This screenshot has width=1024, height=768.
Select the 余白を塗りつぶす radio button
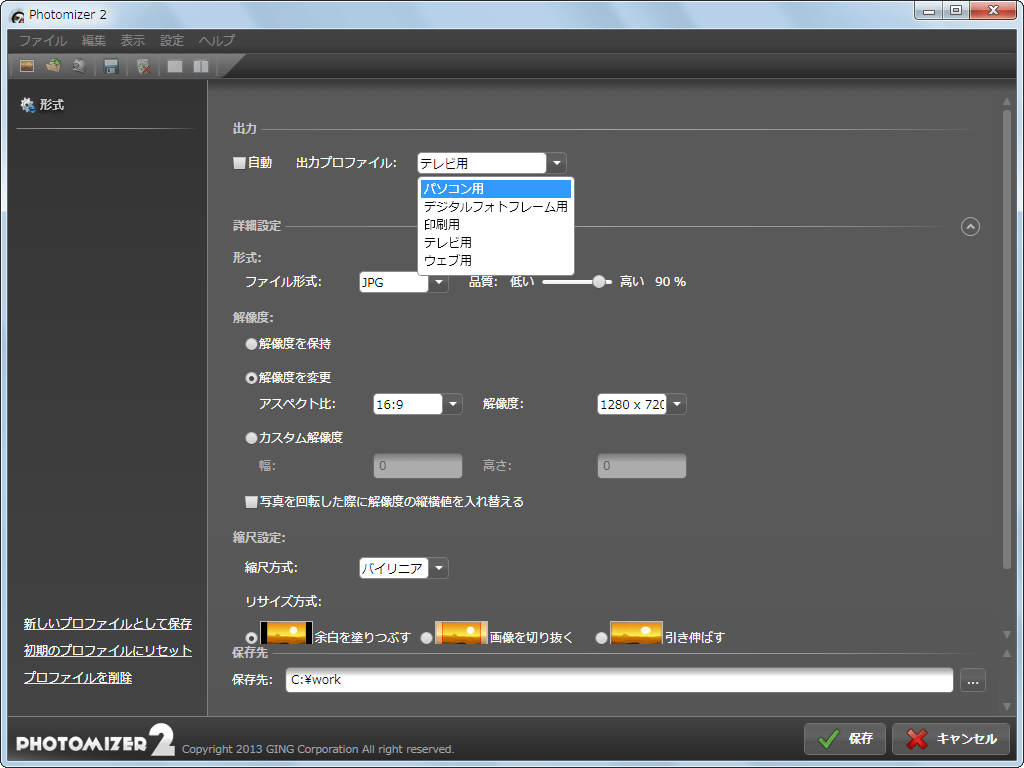pos(251,637)
